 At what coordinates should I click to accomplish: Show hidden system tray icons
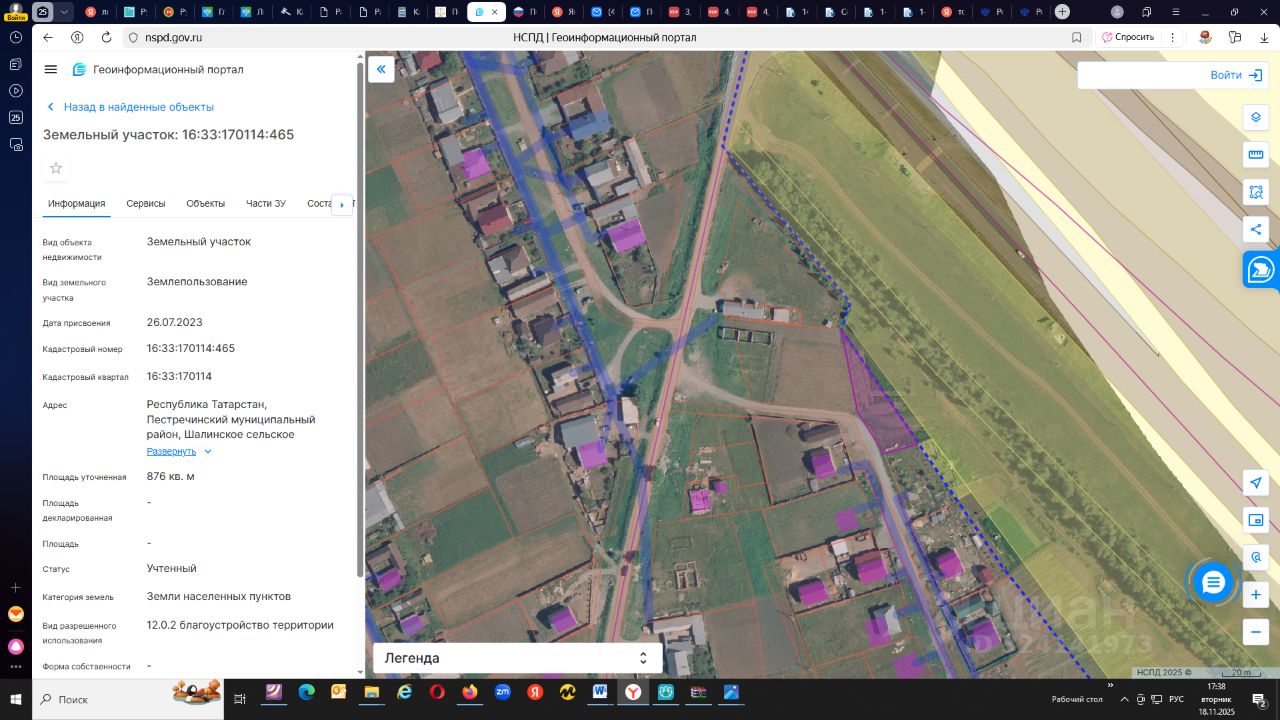(x=1125, y=699)
